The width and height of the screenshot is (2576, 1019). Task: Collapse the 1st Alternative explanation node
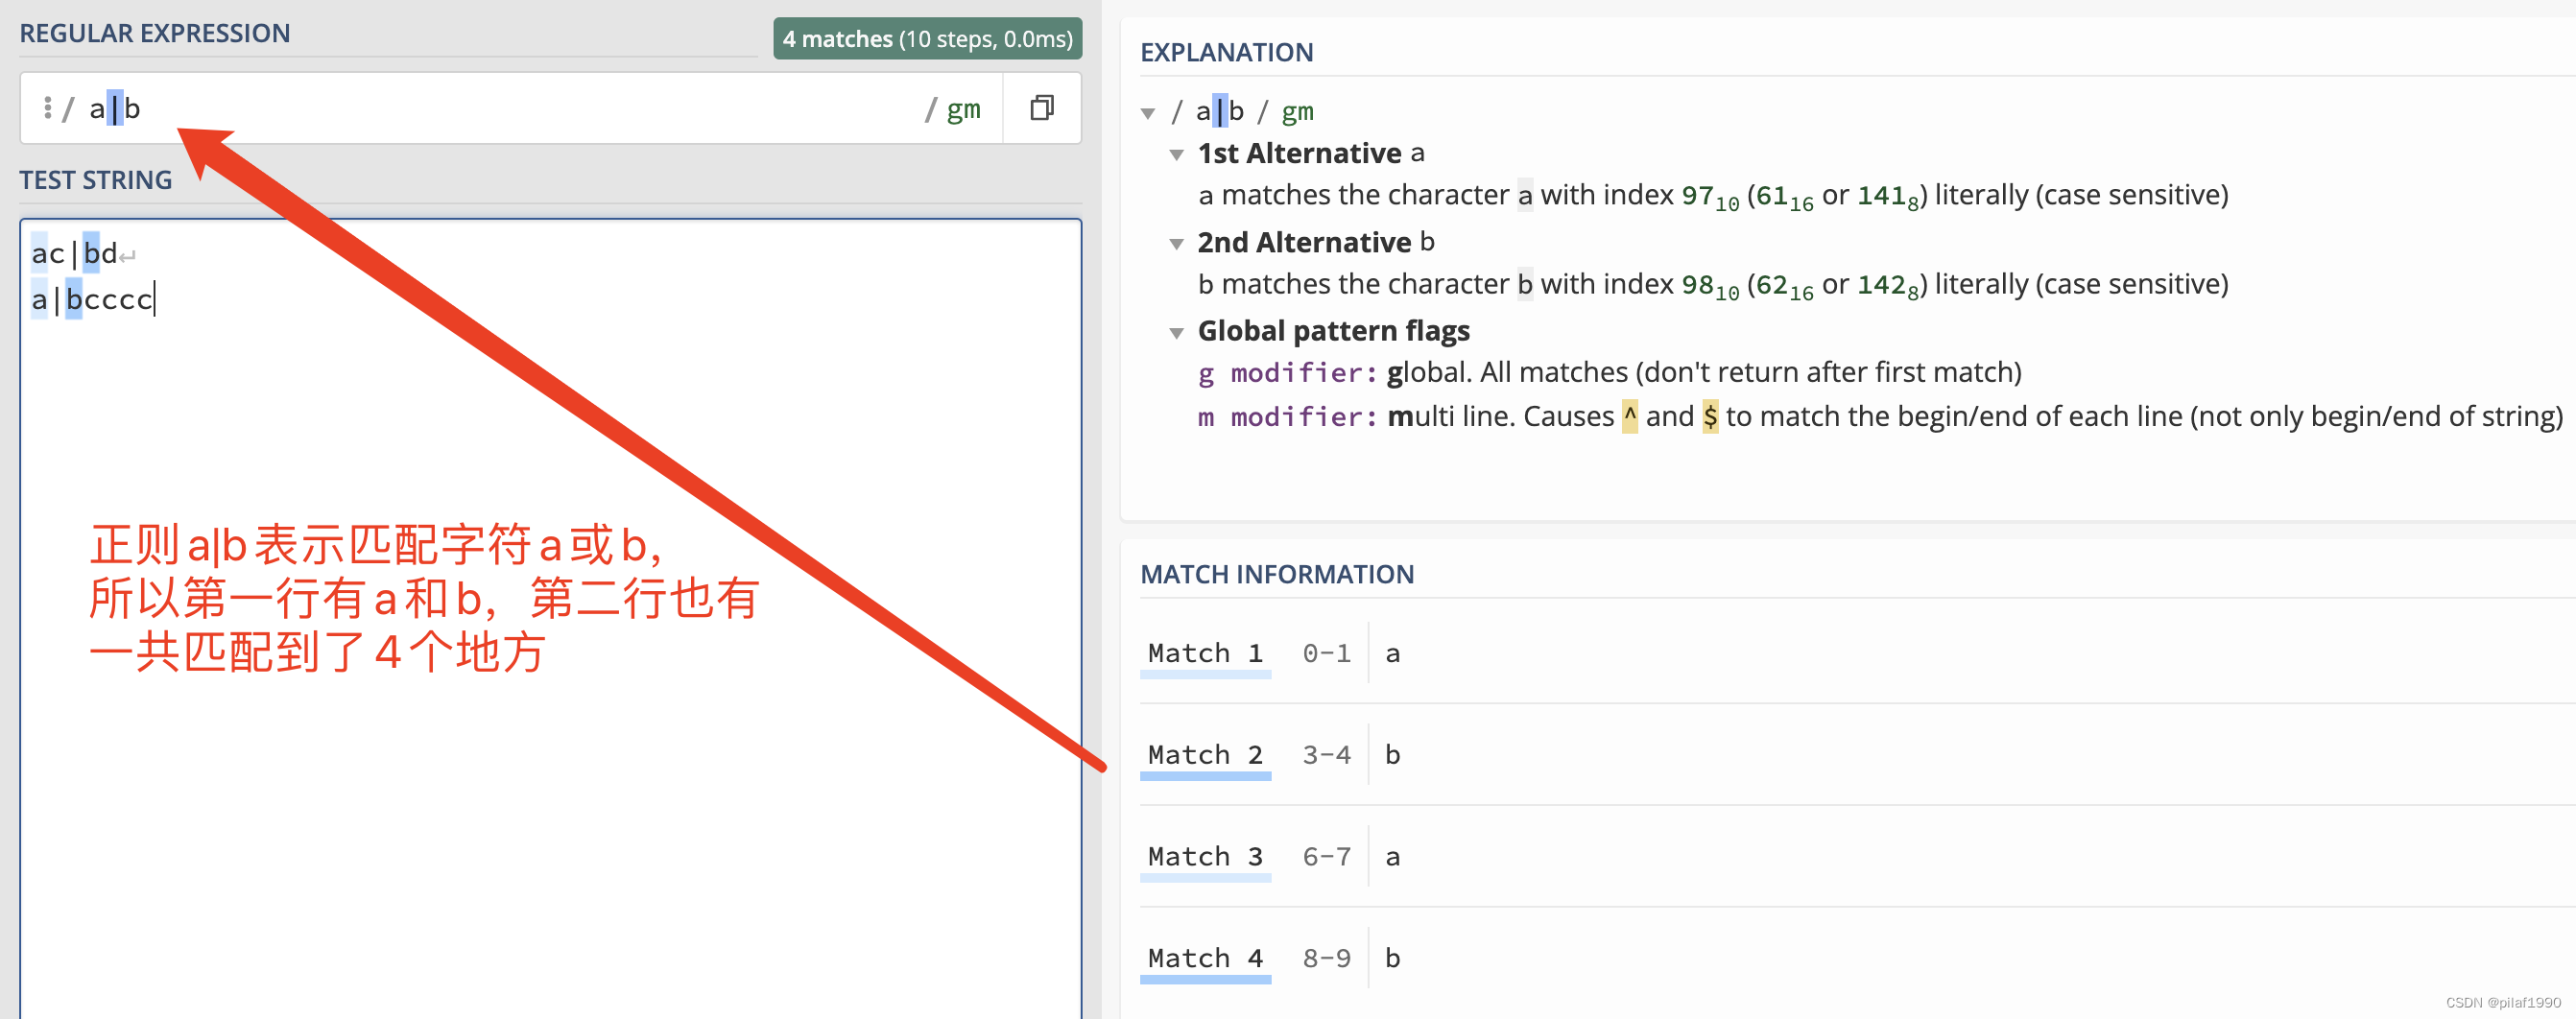click(x=1177, y=155)
